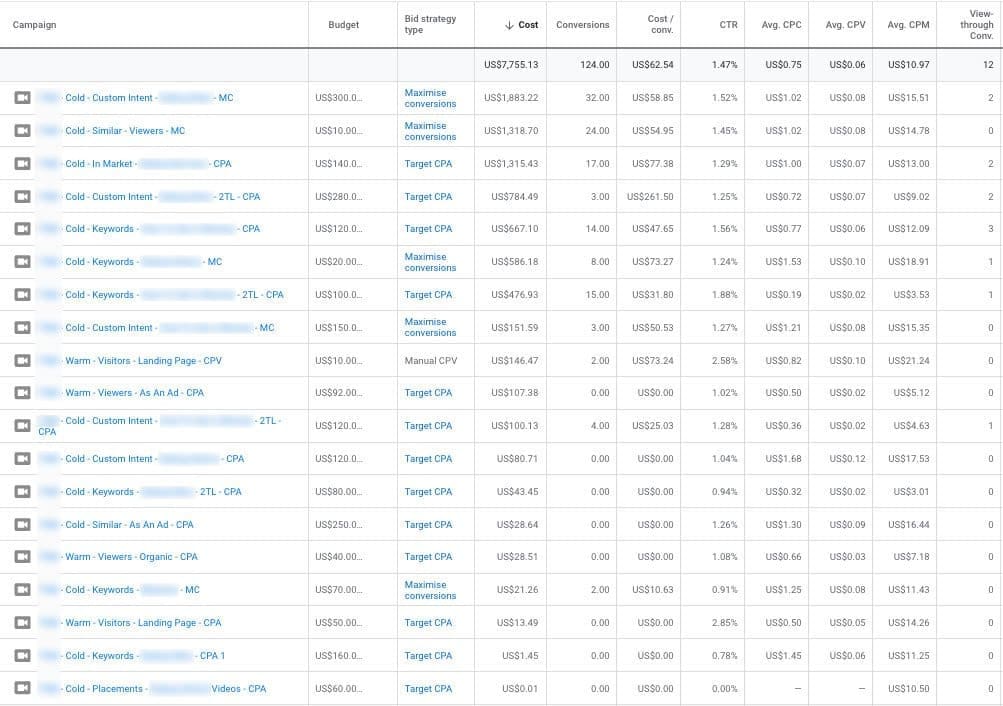Open the Warm - Visitors - Landing Page - CPA campaign
The width and height of the screenshot is (1003, 706).
coord(146,622)
